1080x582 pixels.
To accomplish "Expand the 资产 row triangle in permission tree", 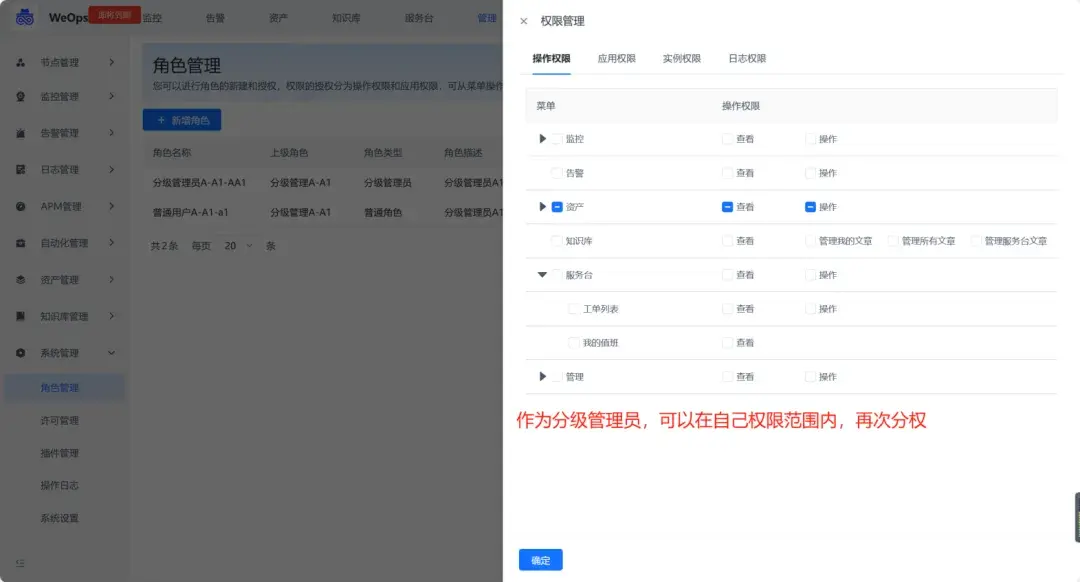I will [543, 207].
